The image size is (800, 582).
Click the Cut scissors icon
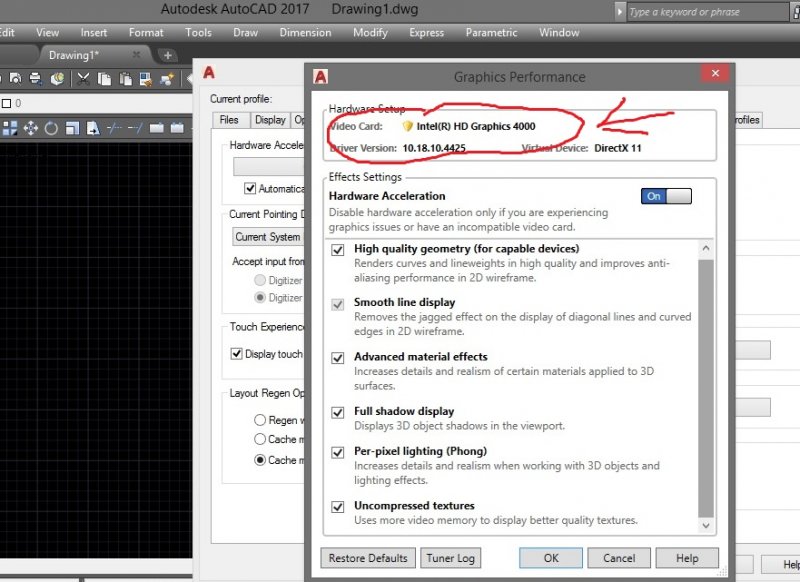(x=83, y=79)
